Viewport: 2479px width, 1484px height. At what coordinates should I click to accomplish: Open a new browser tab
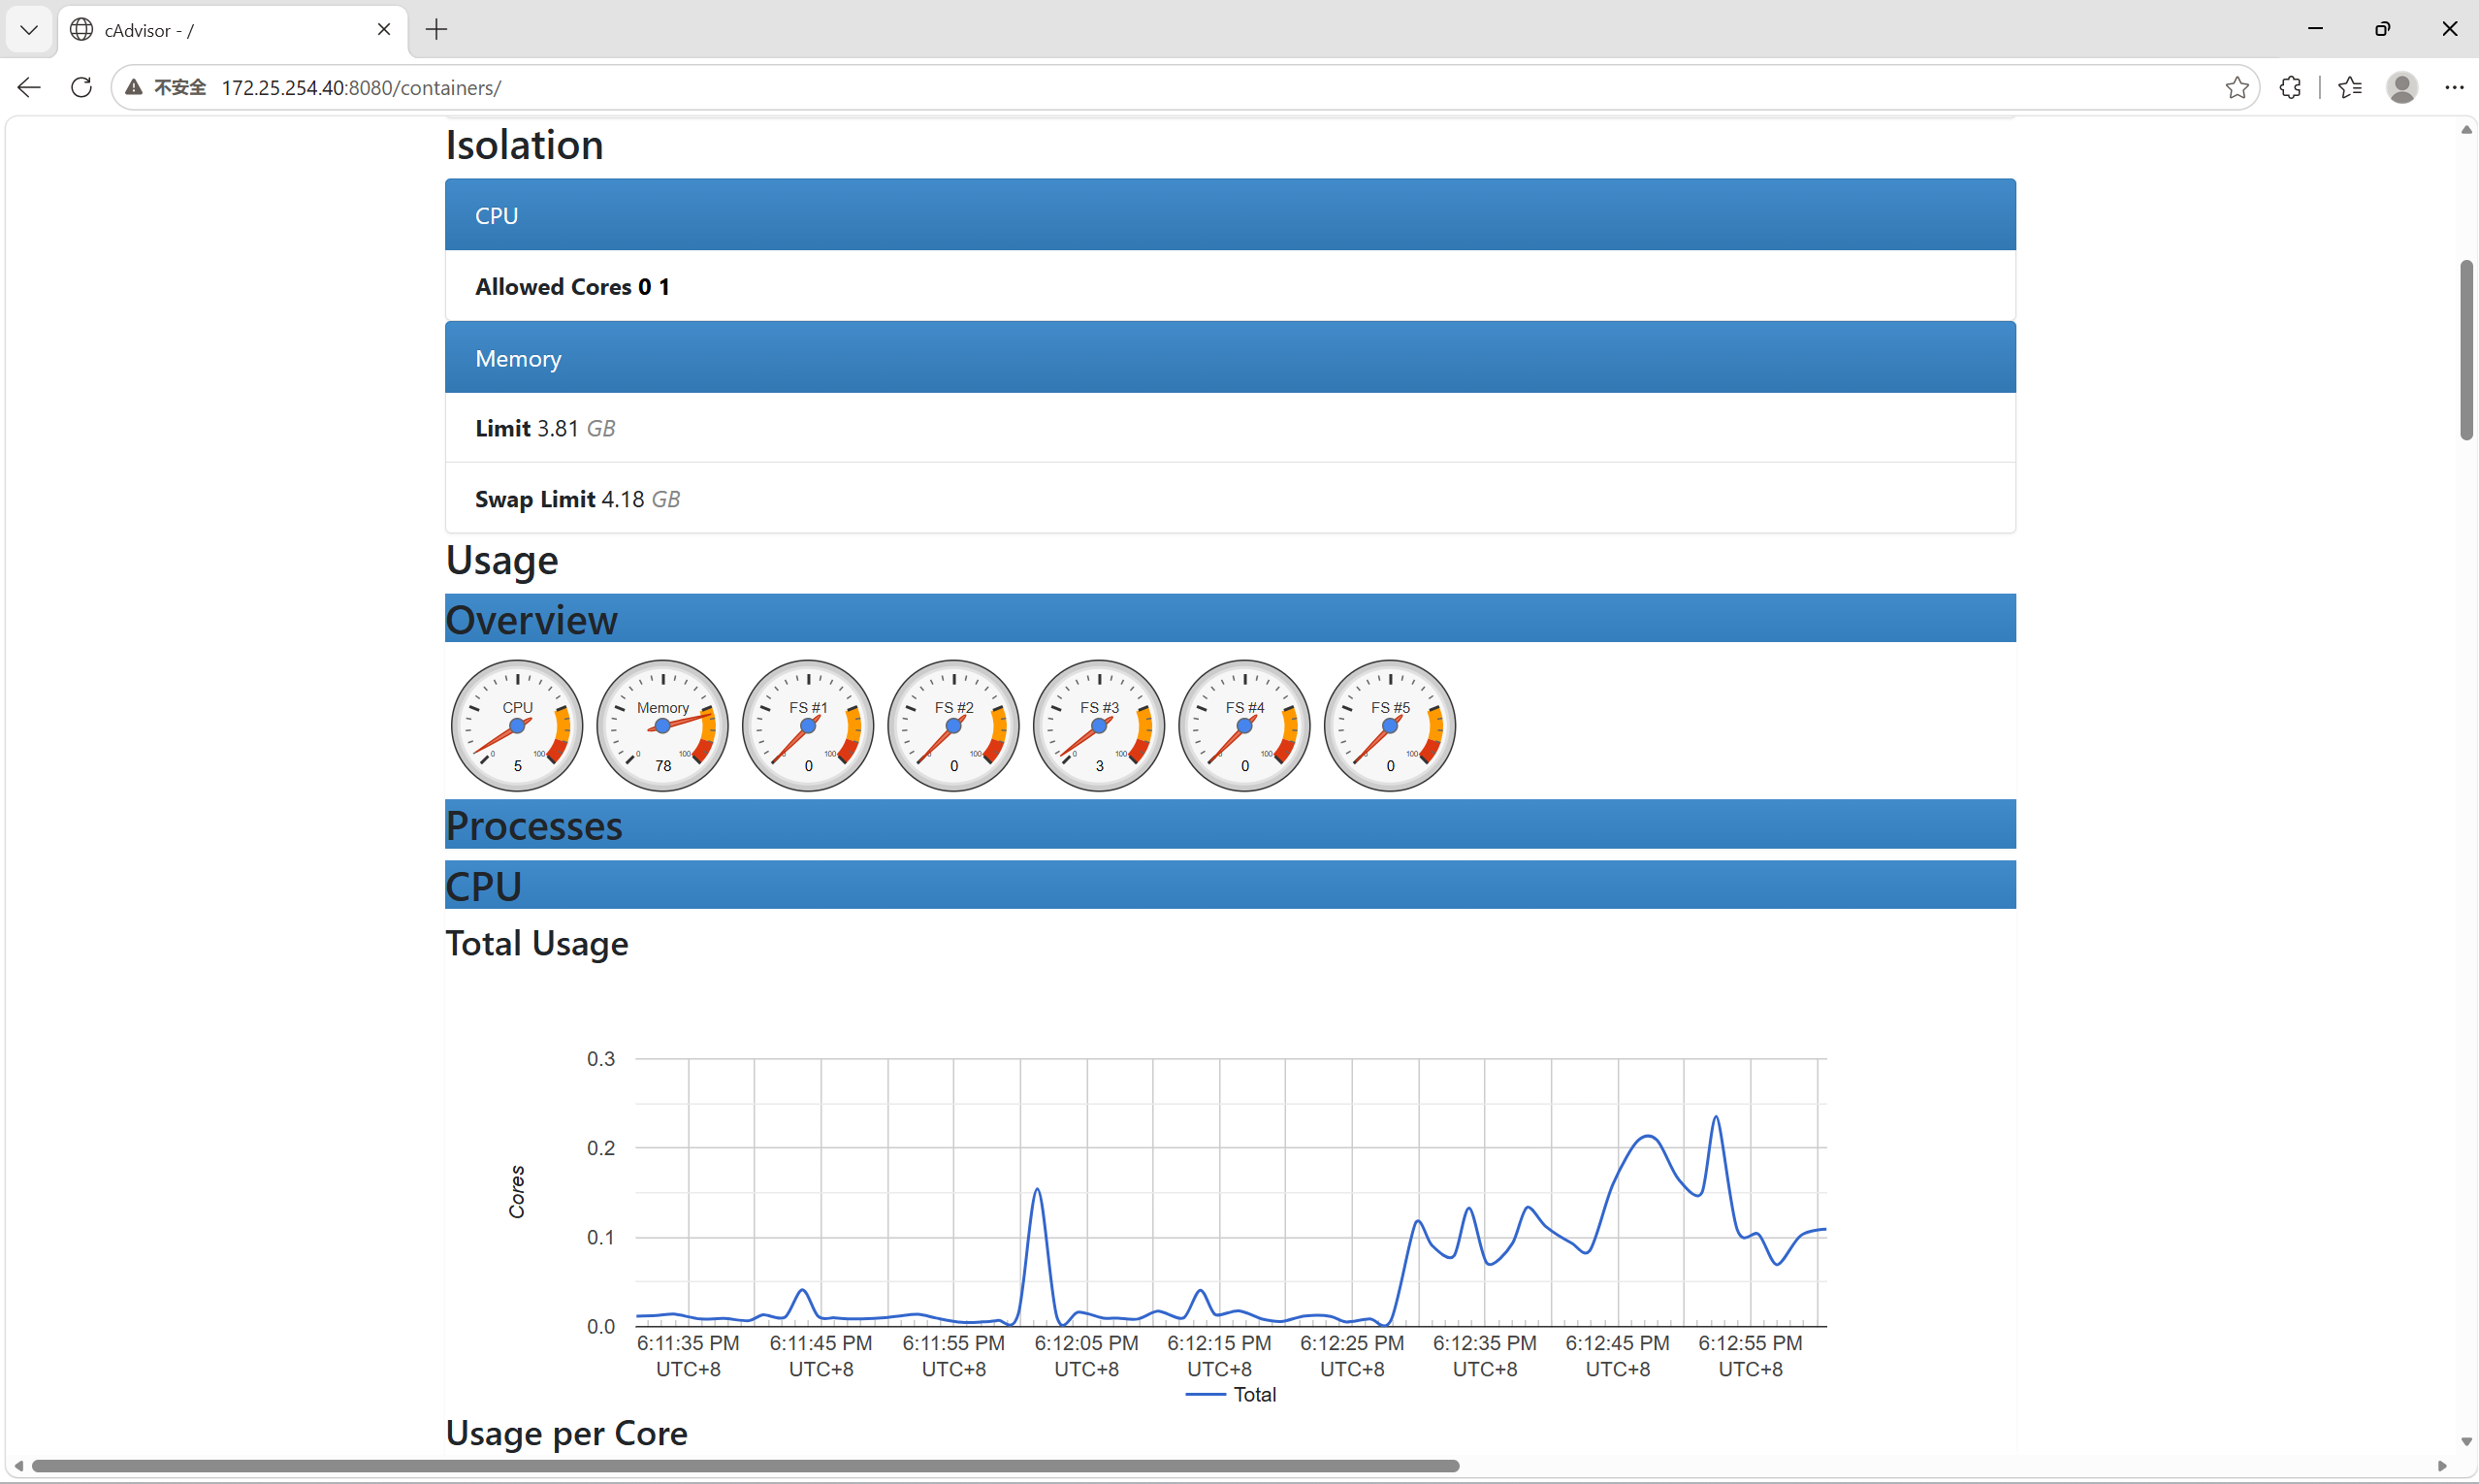pyautogui.click(x=436, y=30)
